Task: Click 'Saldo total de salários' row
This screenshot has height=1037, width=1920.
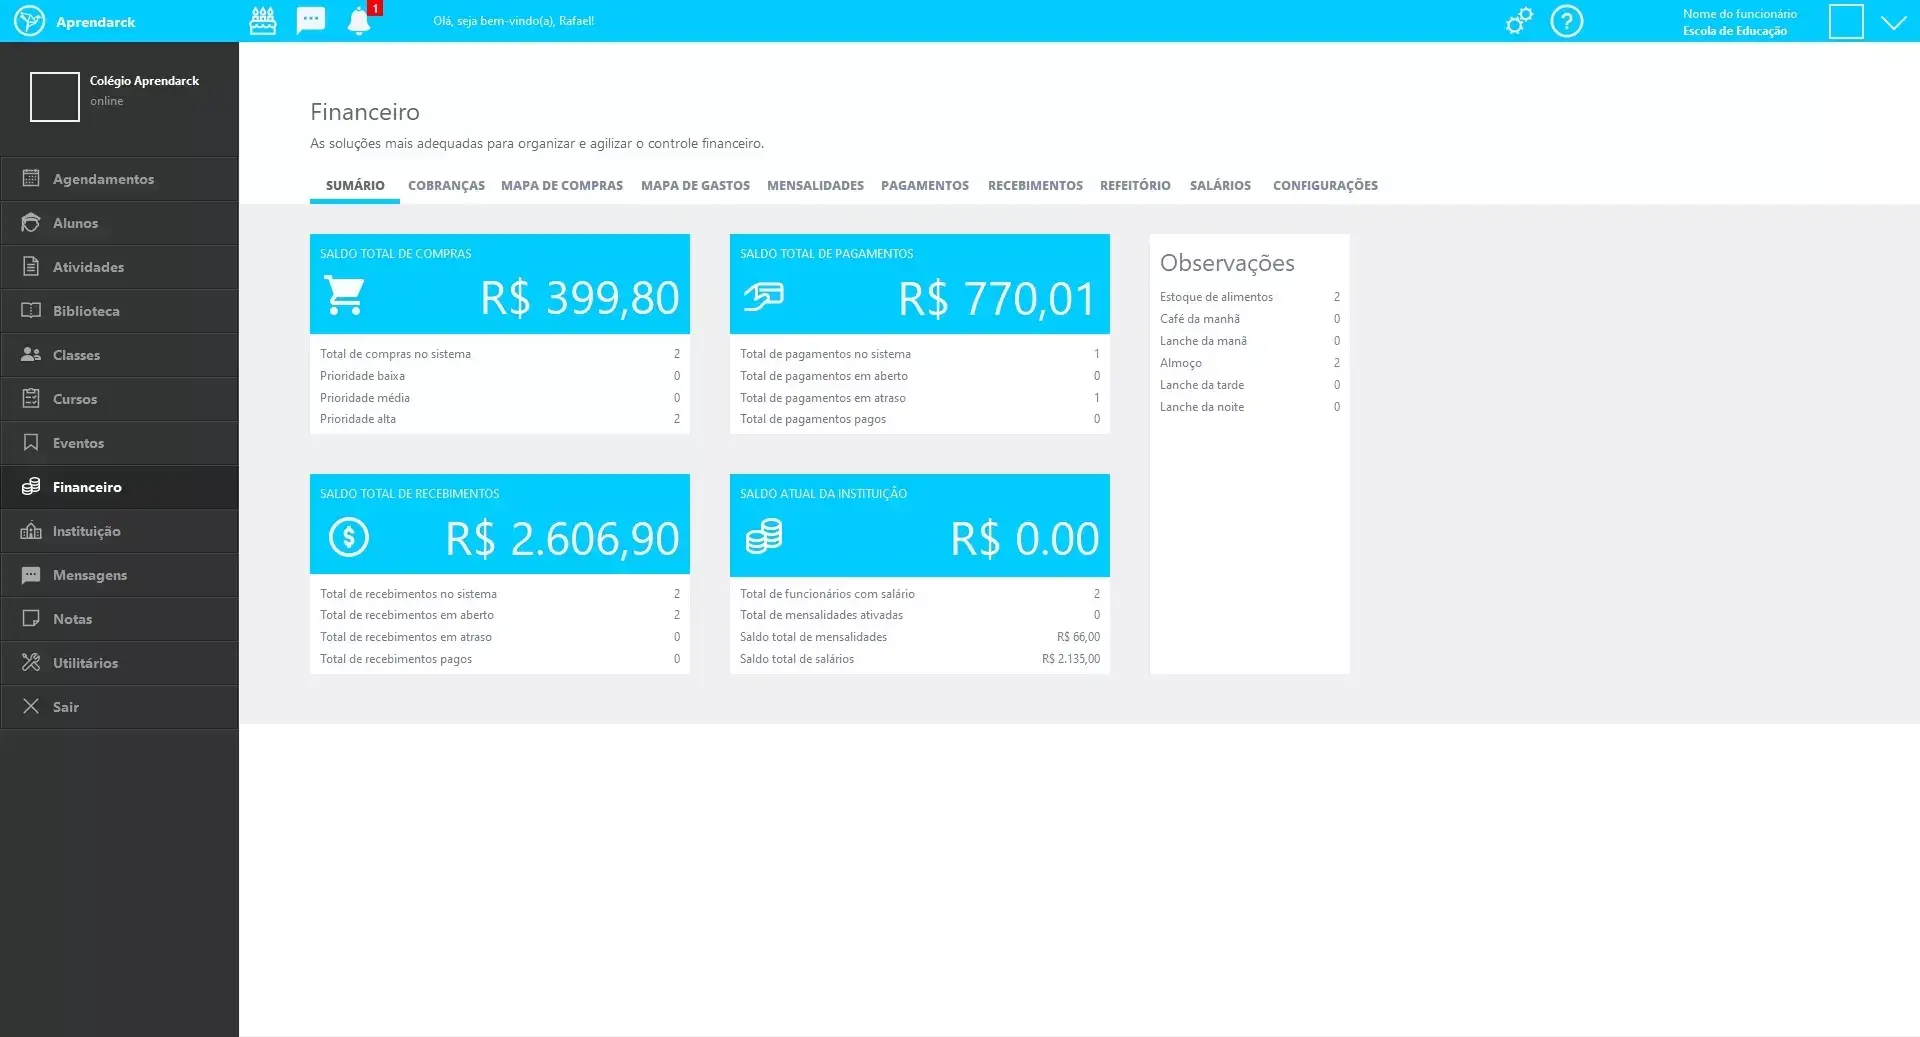Action: pos(920,659)
